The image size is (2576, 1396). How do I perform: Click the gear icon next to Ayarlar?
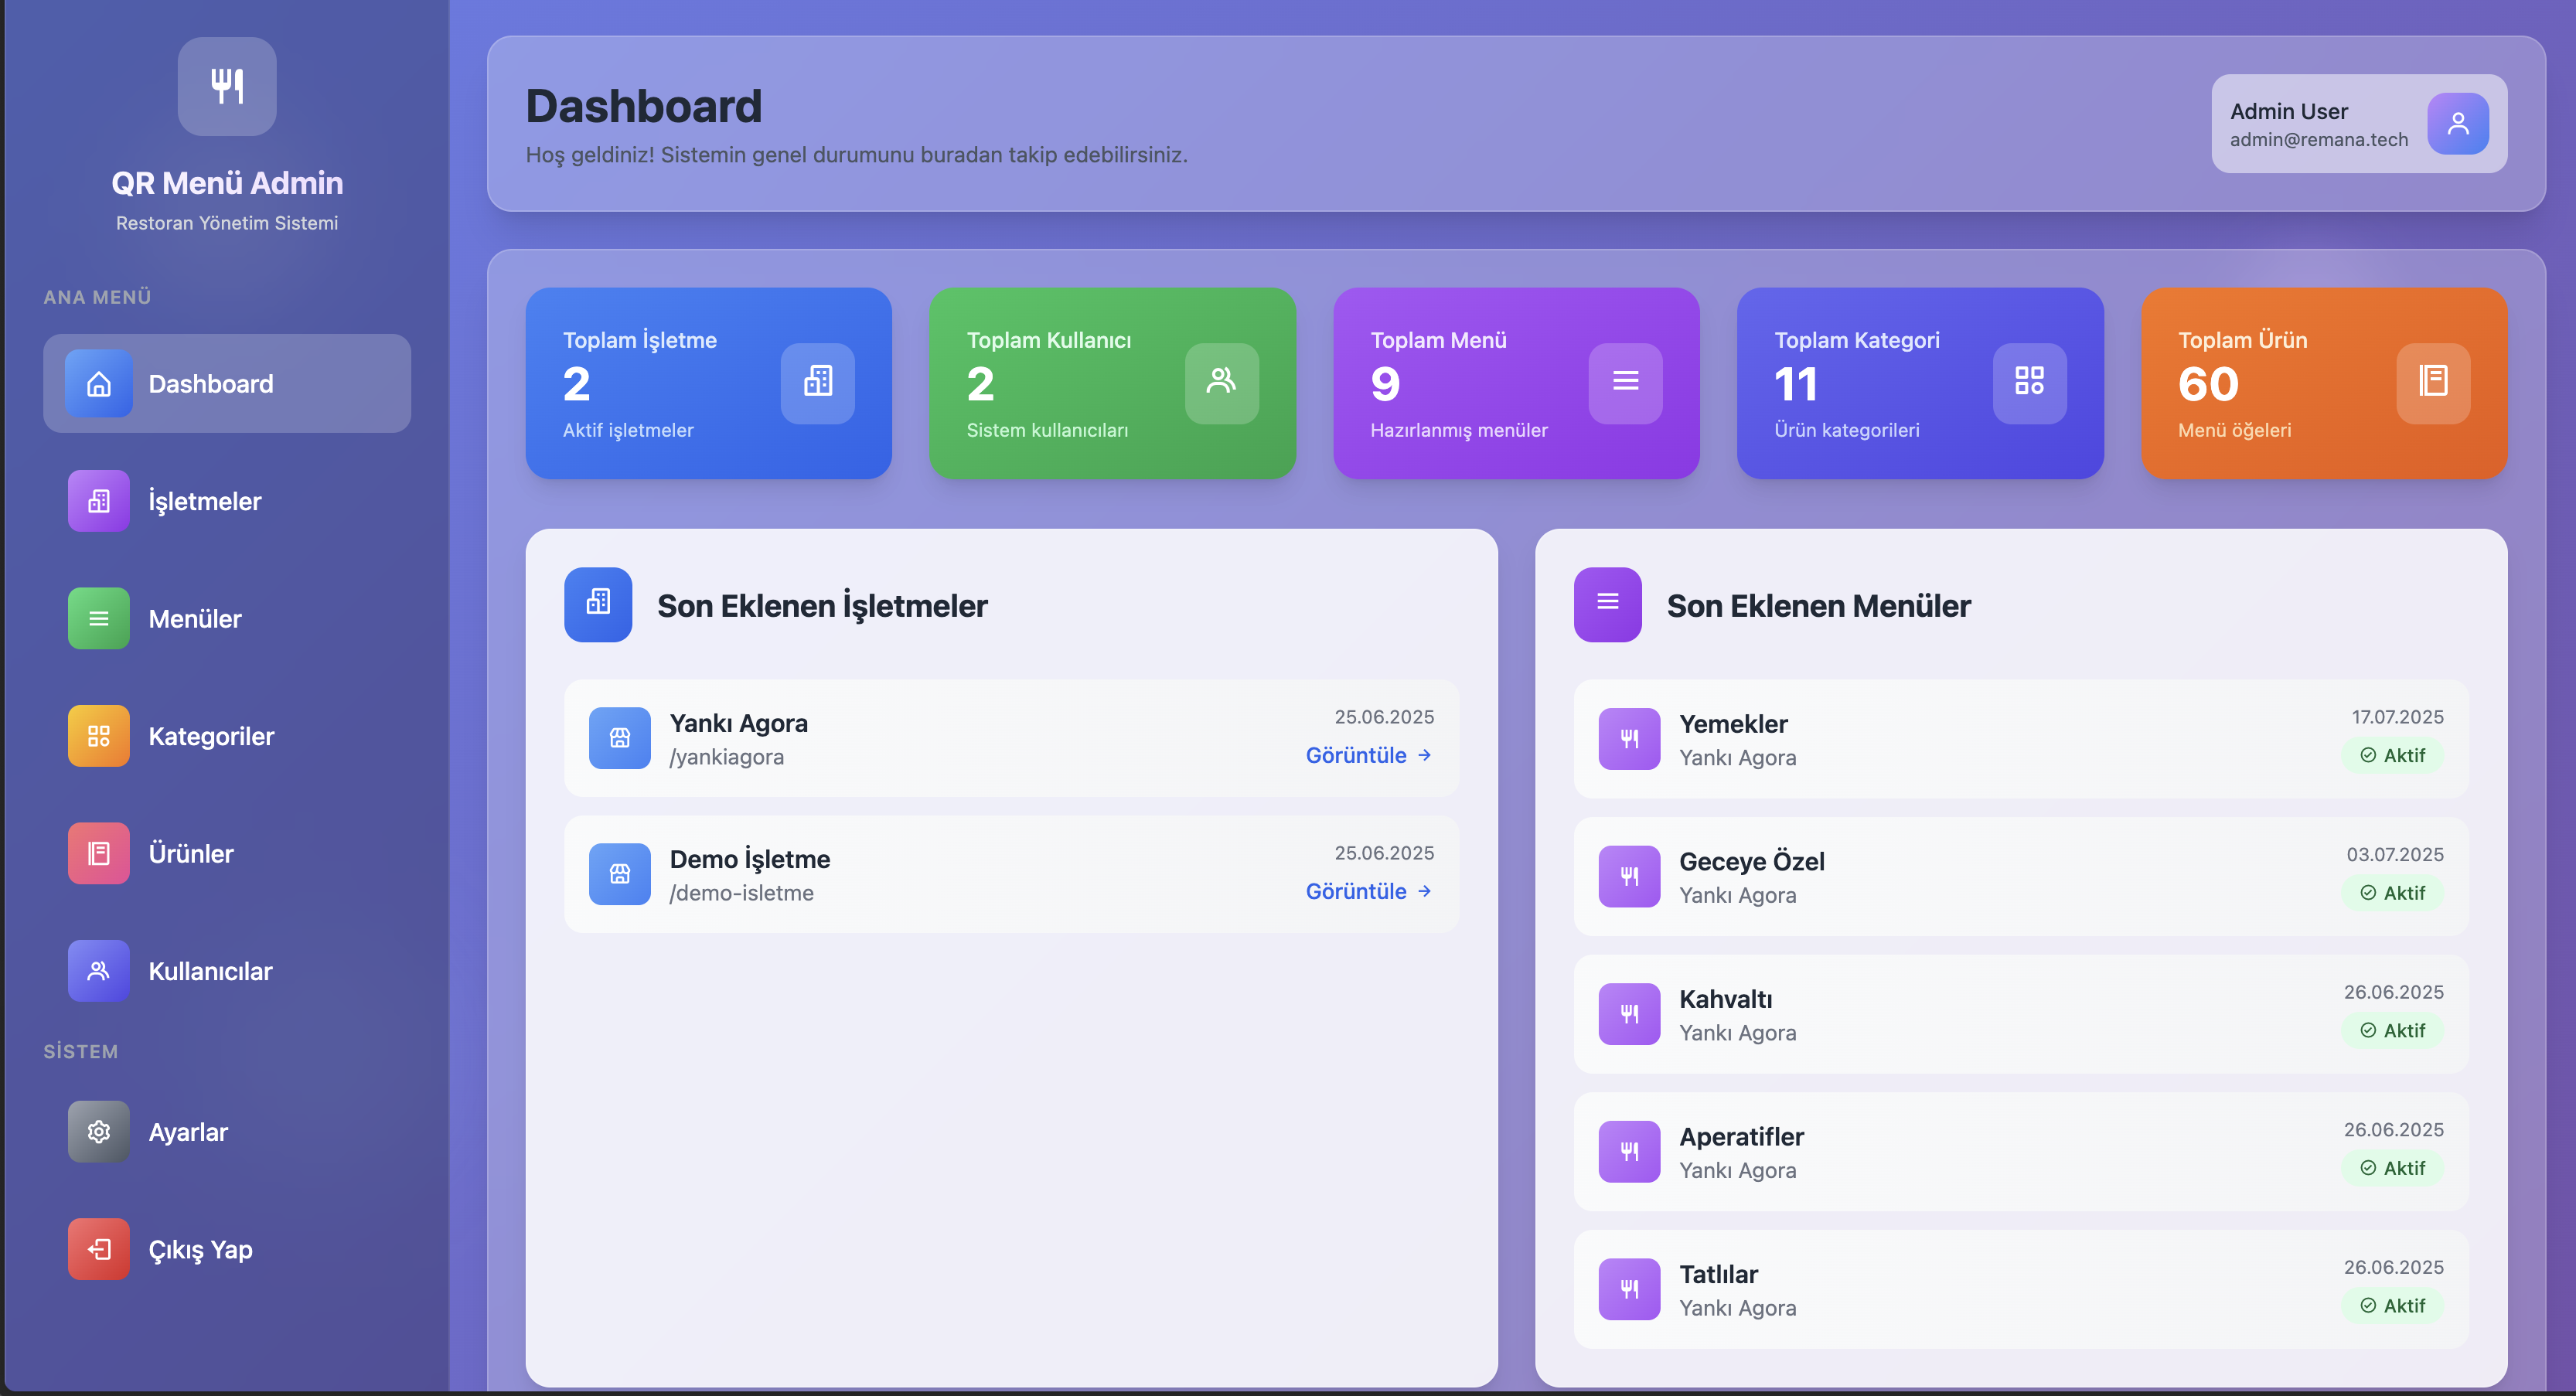pos(98,1132)
